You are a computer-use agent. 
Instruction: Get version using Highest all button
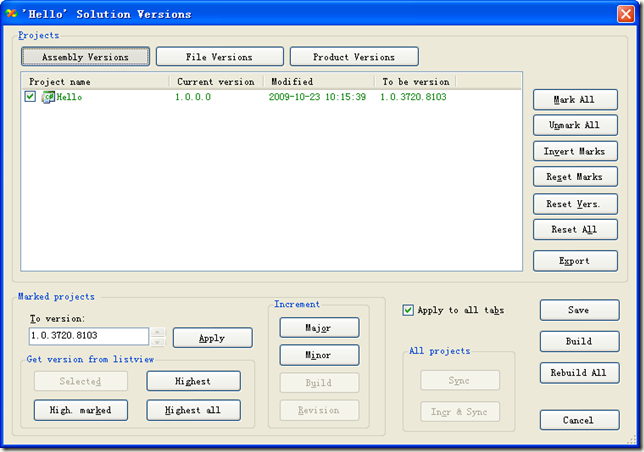point(193,410)
